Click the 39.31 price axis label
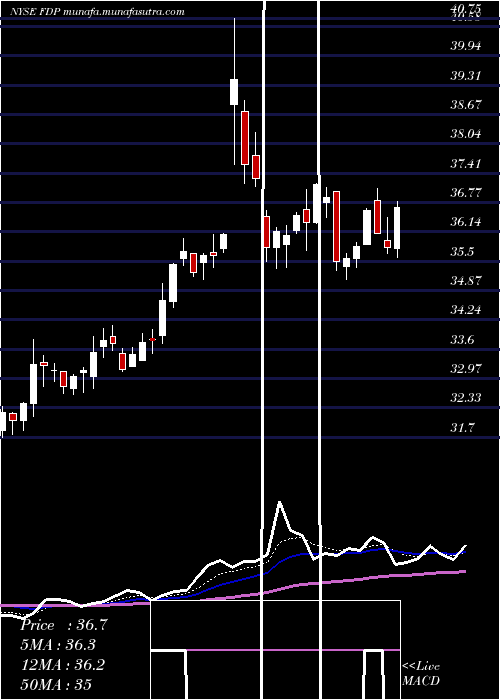The image size is (500, 700). click(x=466, y=75)
